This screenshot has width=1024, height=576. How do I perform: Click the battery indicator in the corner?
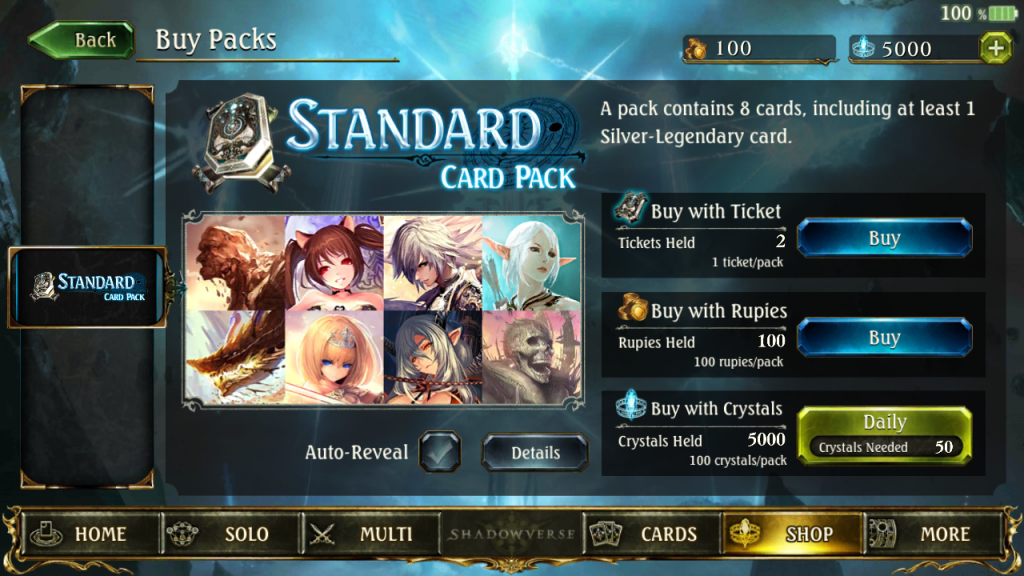[1002, 13]
